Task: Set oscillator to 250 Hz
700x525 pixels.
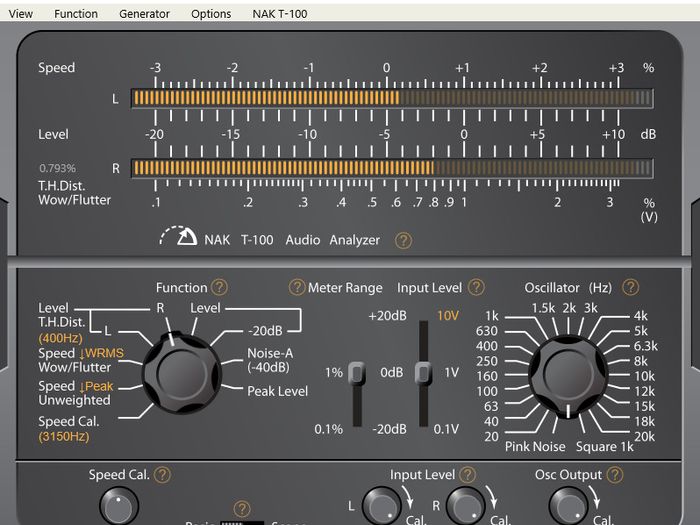Action: pos(487,361)
